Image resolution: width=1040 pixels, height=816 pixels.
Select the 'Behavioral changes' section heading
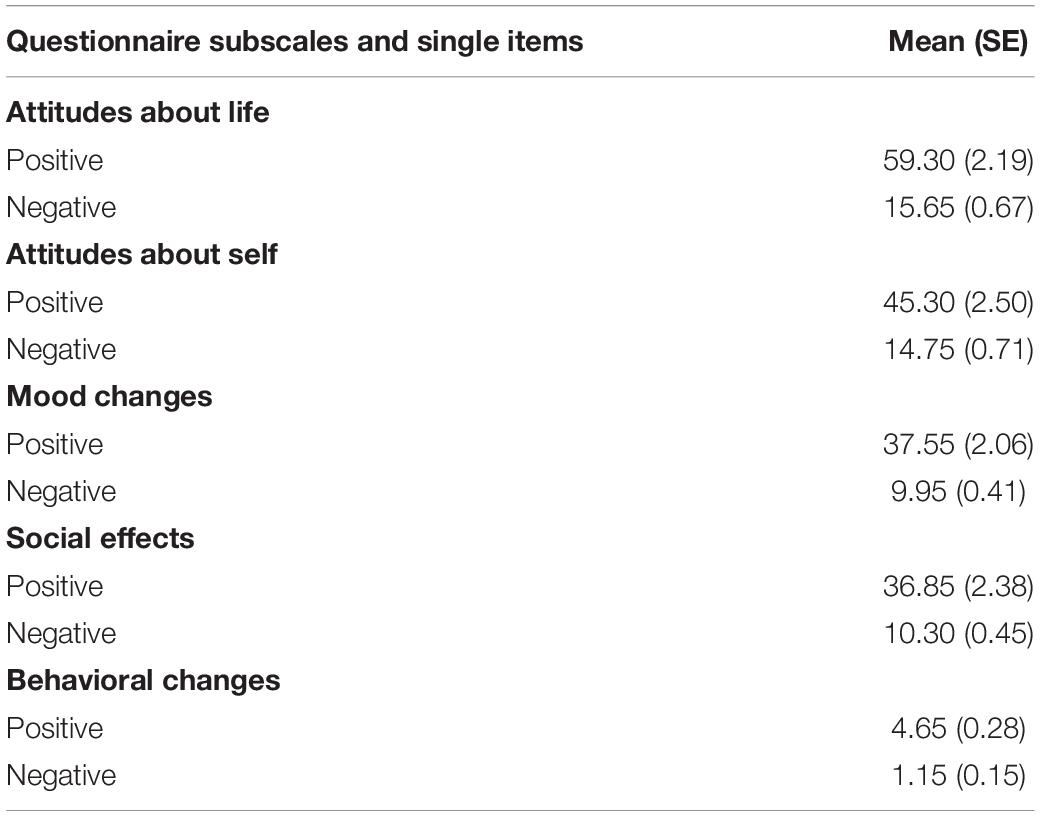click(x=143, y=681)
